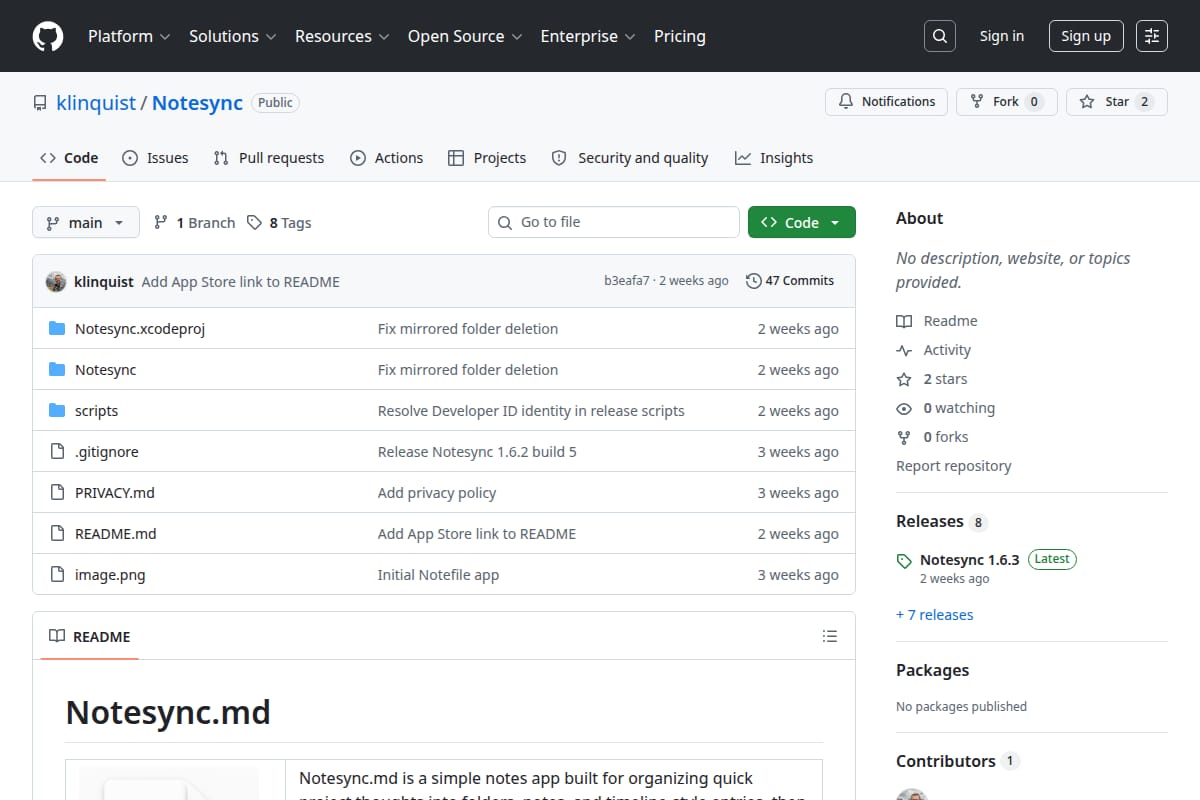1200x800 pixels.
Task: Open the main branch selector dropdown
Action: tap(85, 223)
